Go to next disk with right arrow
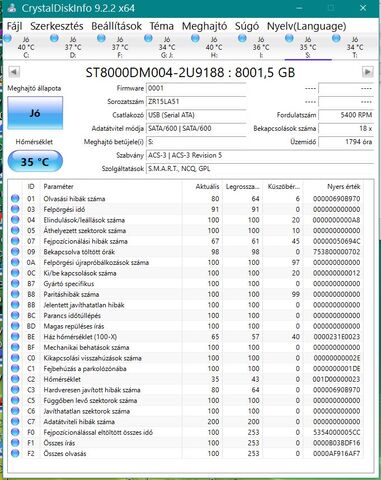The width and height of the screenshot is (381, 480). (367, 72)
